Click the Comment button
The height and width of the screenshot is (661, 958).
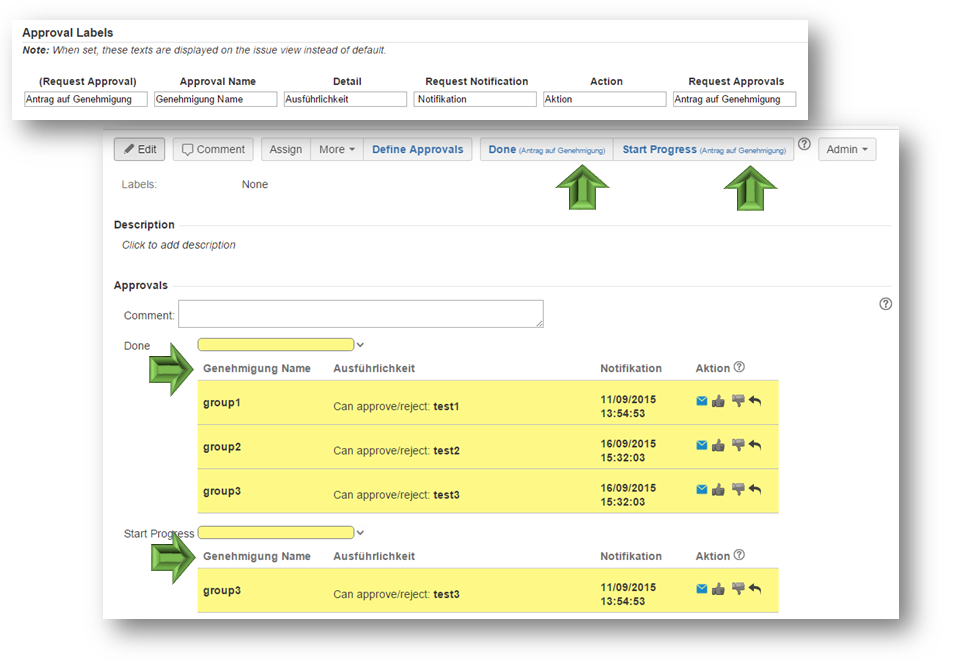[x=213, y=150]
